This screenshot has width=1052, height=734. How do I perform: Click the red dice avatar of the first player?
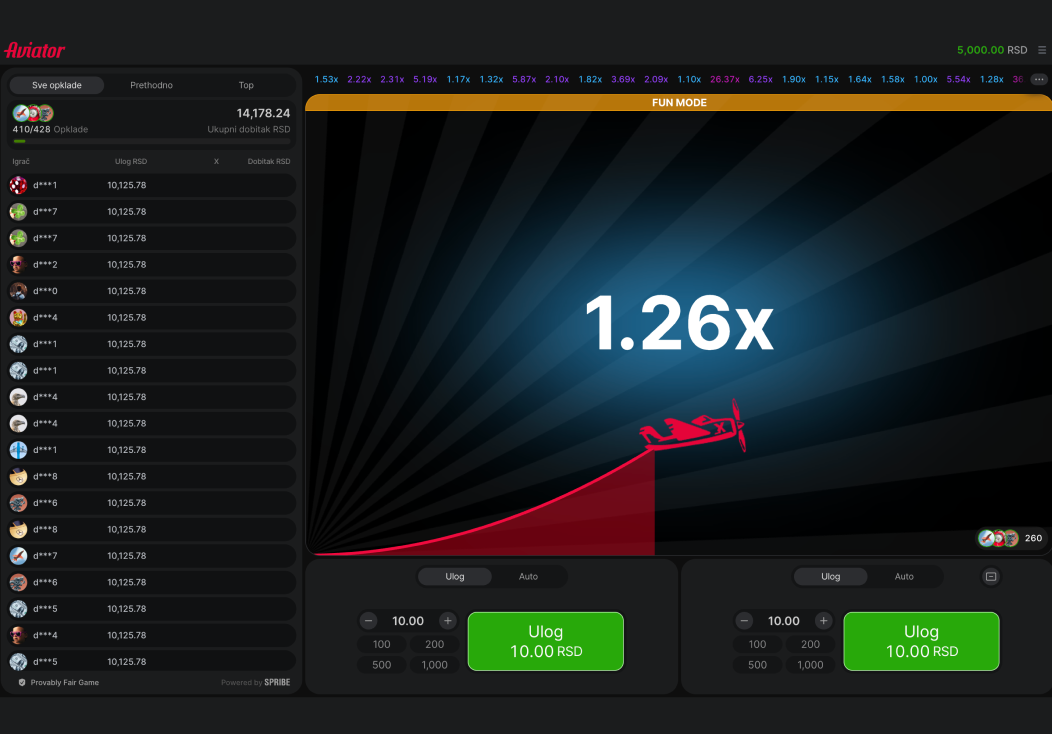pos(18,185)
